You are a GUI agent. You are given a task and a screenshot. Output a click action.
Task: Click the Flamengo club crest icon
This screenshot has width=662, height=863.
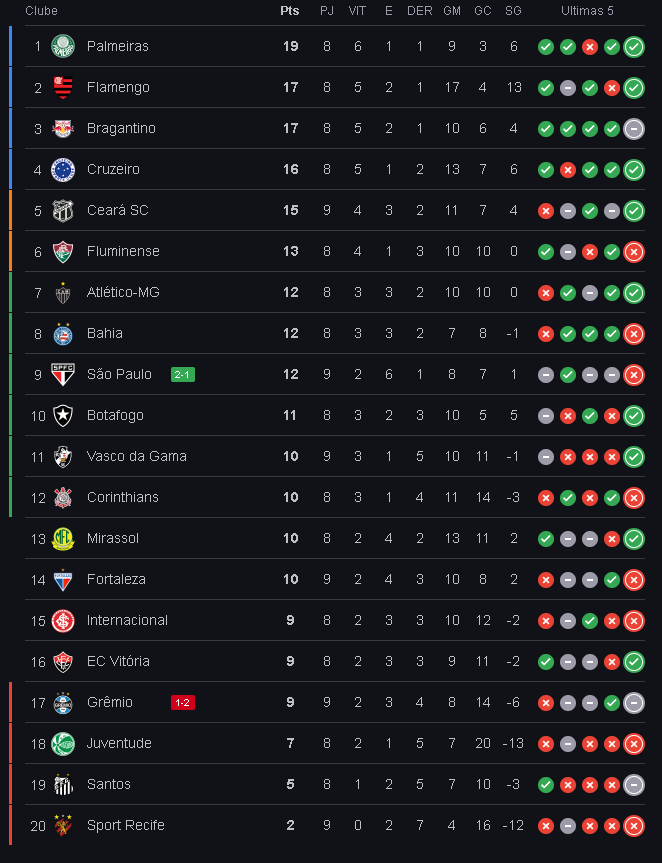(x=63, y=88)
